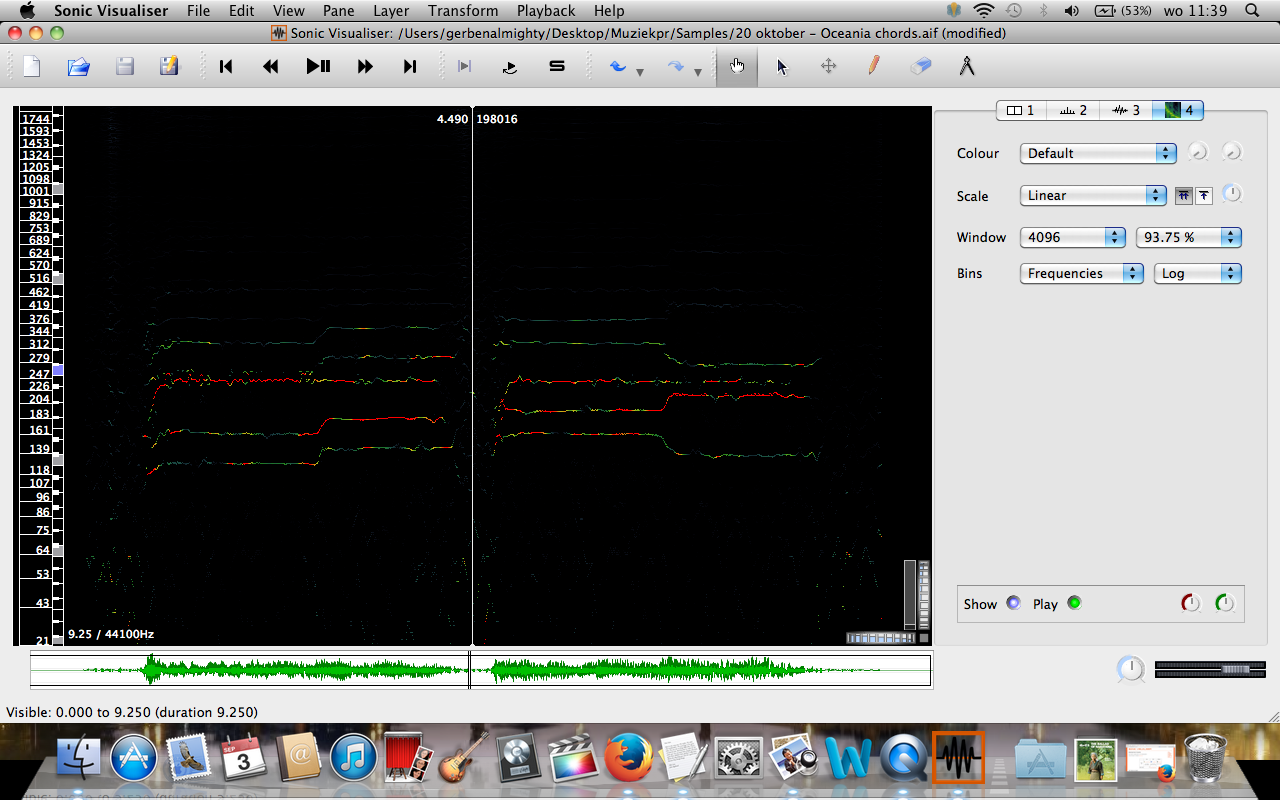Click the waveform overview strip
Viewport: 1280px width, 800px height.
coord(481,670)
